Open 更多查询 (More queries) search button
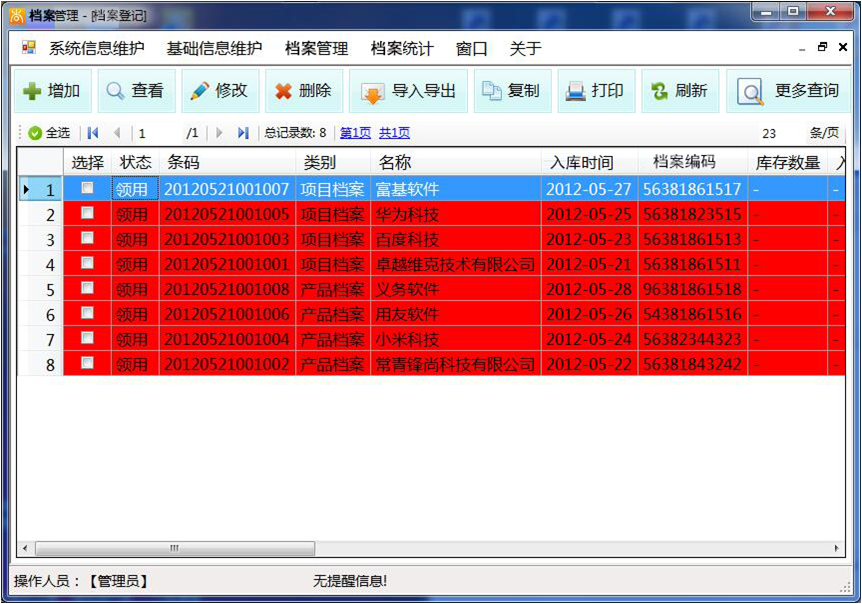862x604 pixels. pos(788,91)
